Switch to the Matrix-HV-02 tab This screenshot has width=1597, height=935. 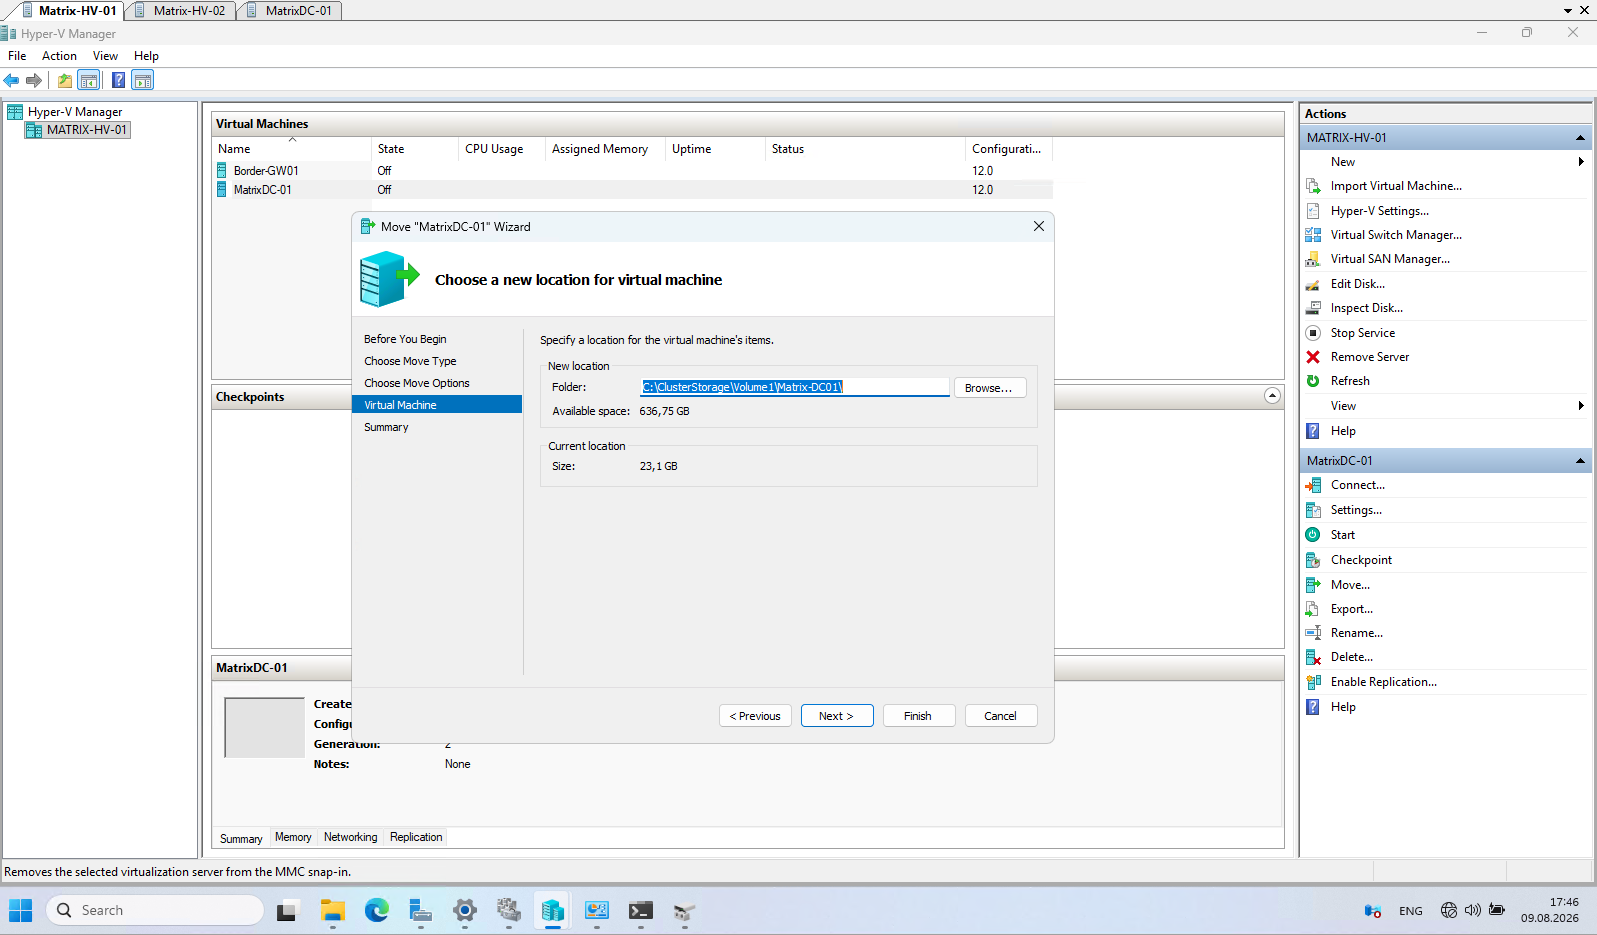point(180,11)
